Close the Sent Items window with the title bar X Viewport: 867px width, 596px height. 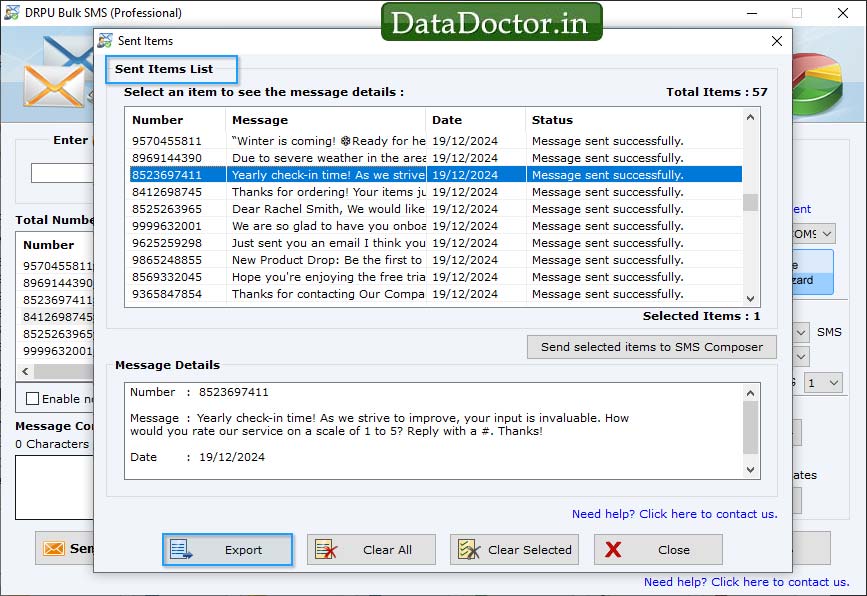click(x=777, y=41)
